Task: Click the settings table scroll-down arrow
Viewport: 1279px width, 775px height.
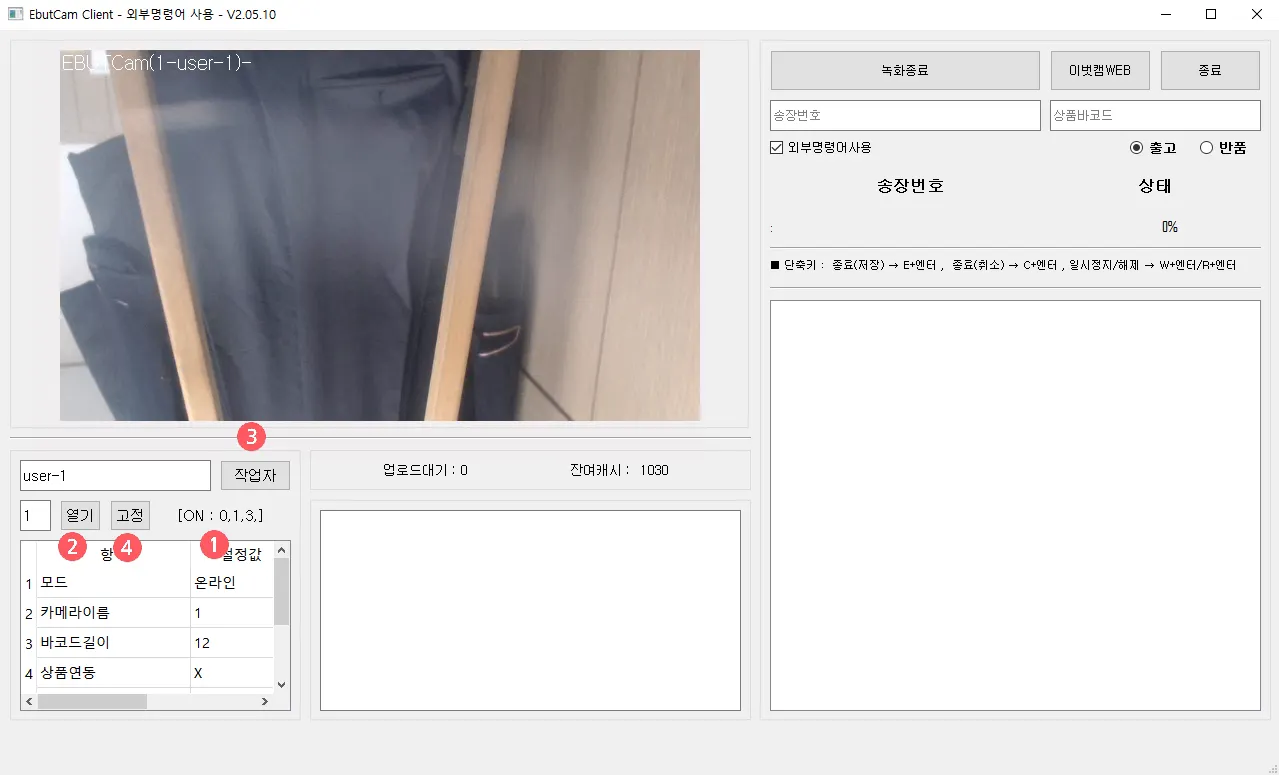Action: point(282,684)
